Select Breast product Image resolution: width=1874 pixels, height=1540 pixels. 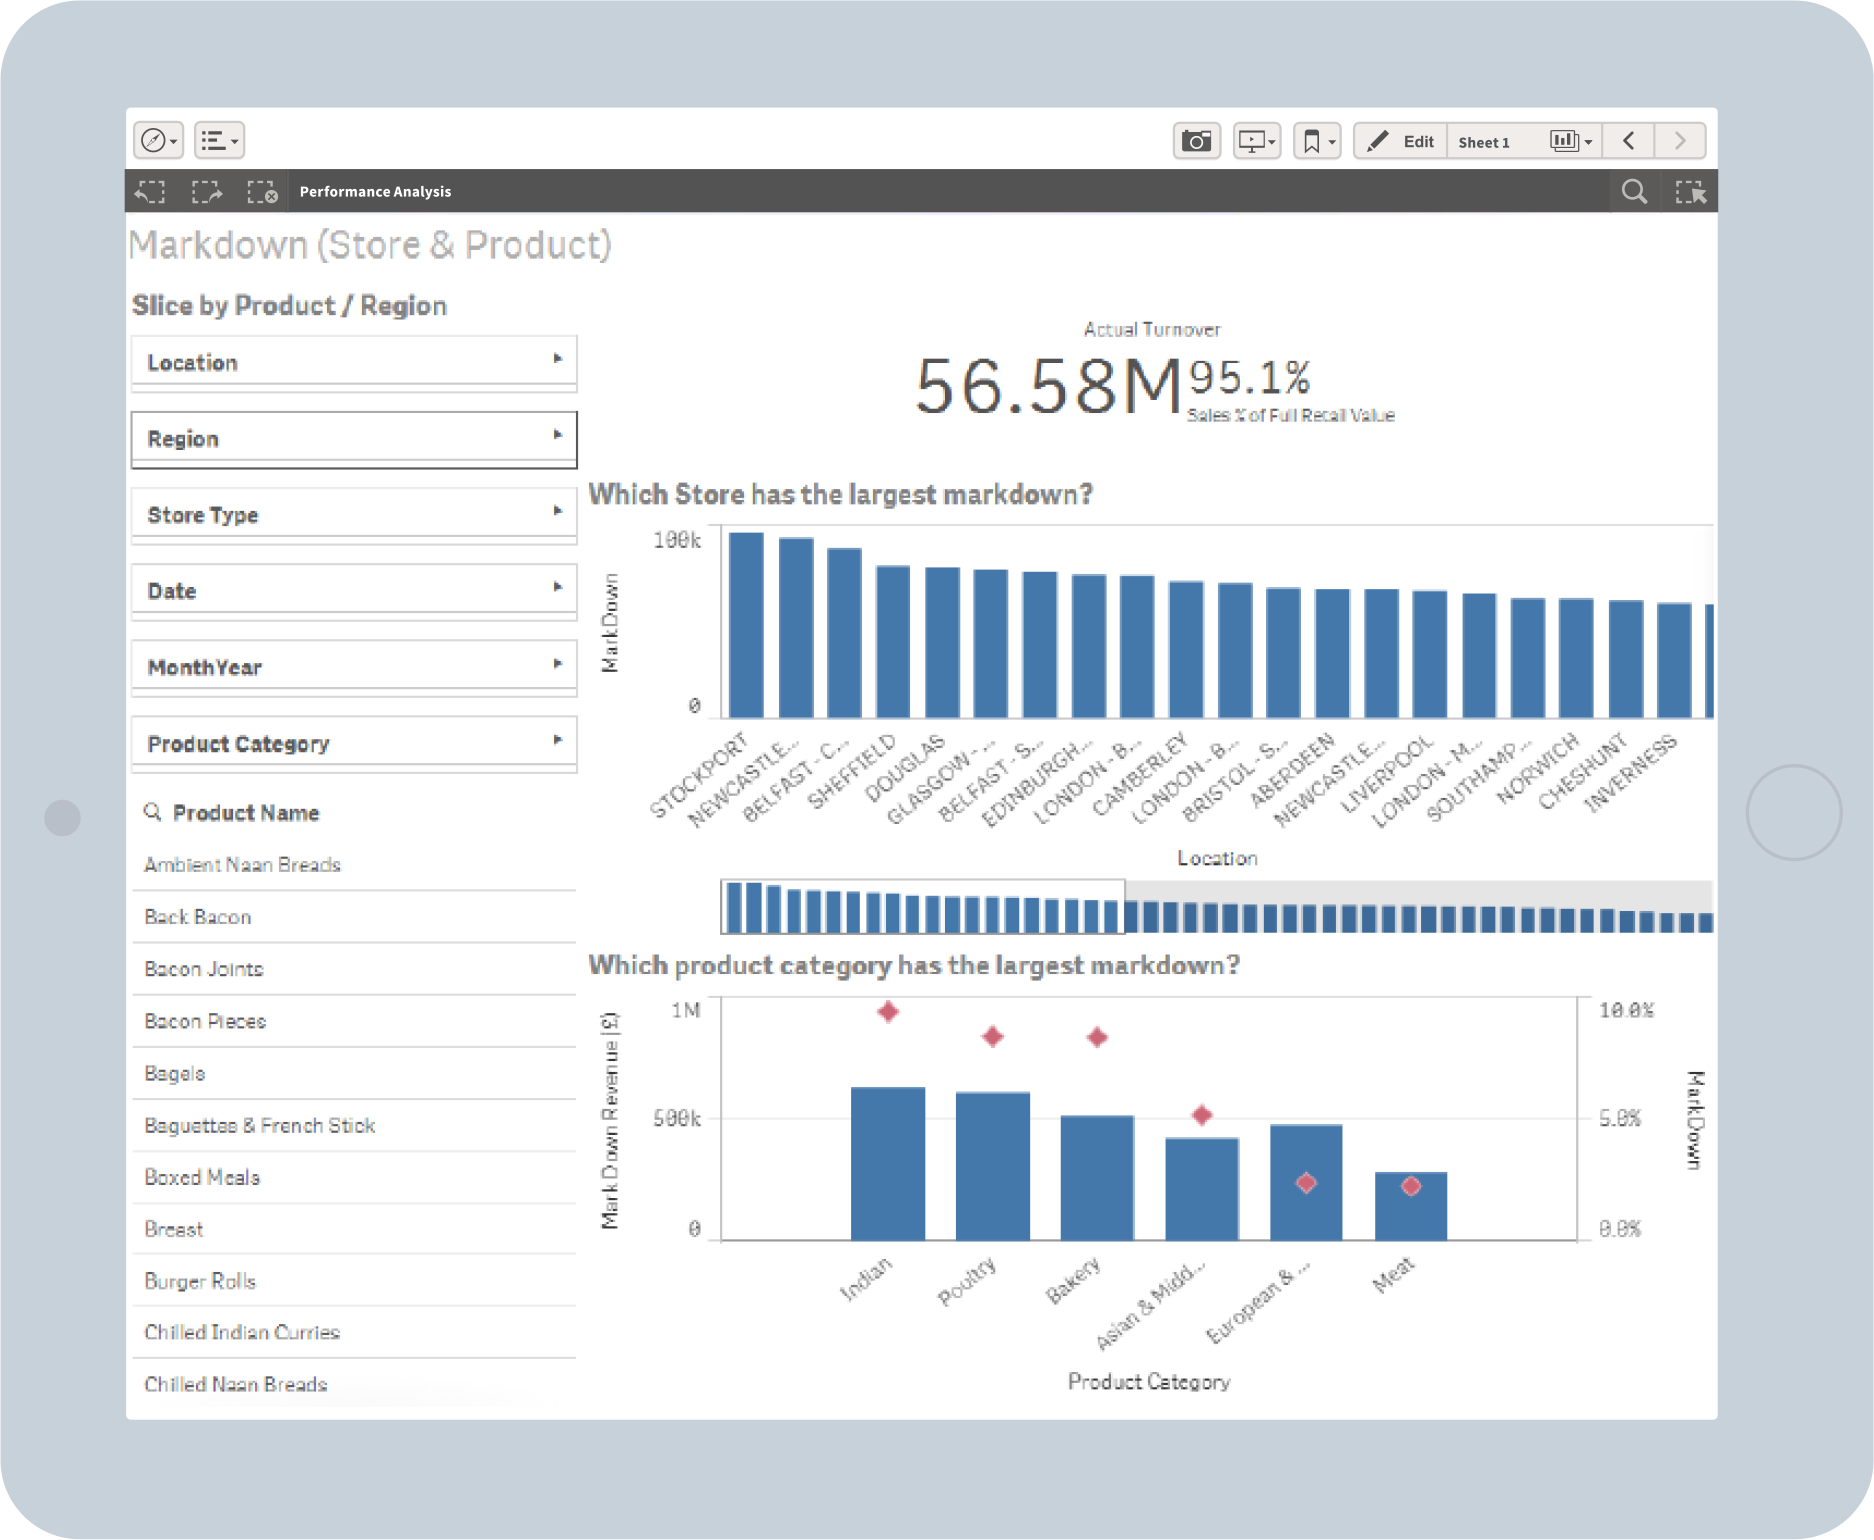tap(354, 1229)
